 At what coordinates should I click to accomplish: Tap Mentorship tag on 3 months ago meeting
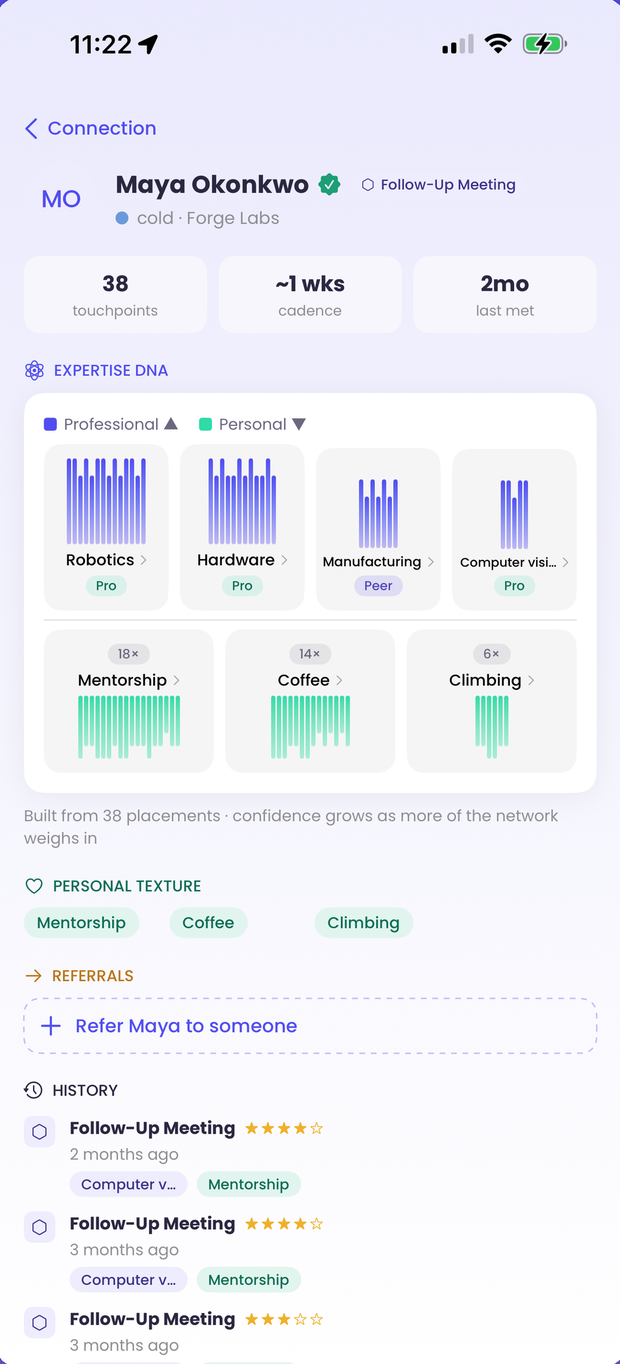pyautogui.click(x=248, y=1280)
